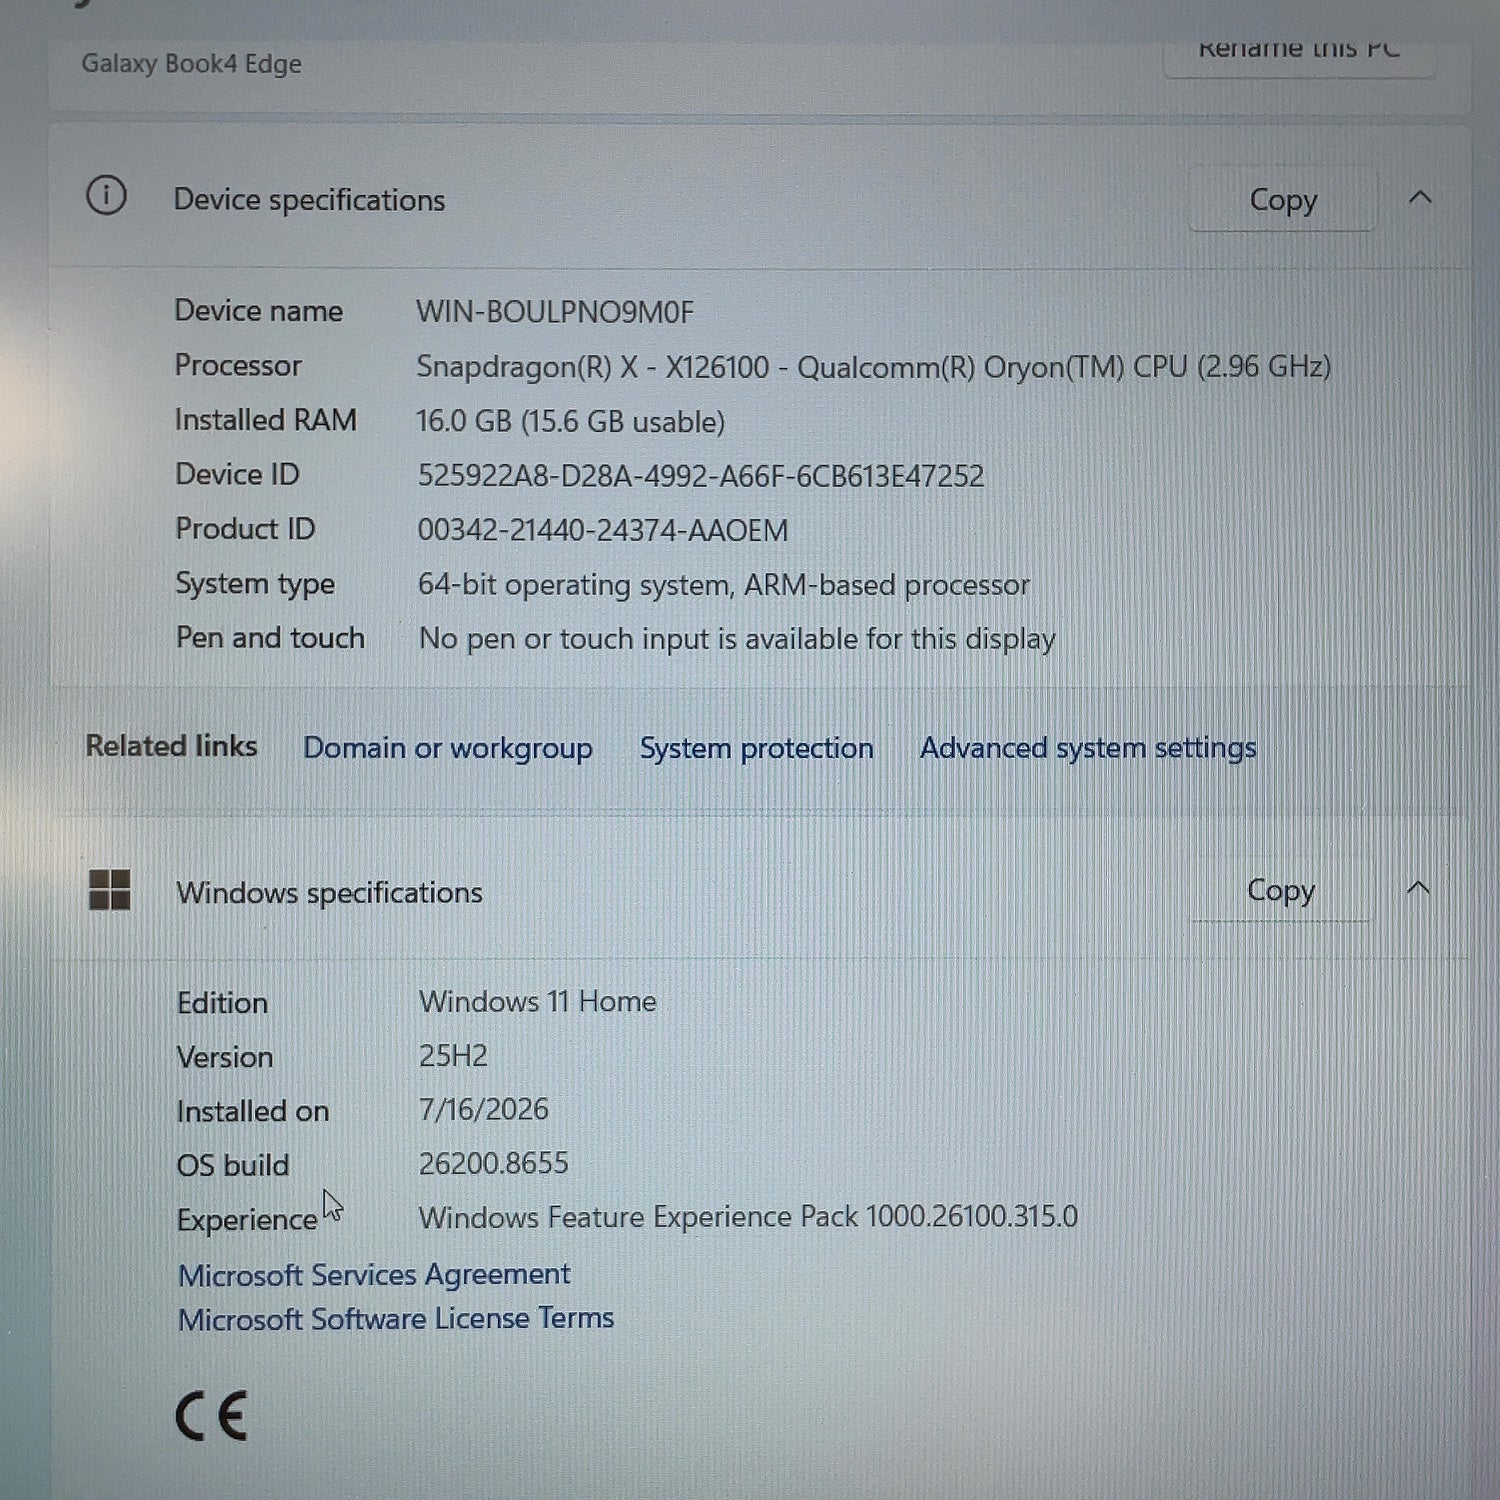Select the Windows Feature Experience Pack value

pyautogui.click(x=748, y=1217)
